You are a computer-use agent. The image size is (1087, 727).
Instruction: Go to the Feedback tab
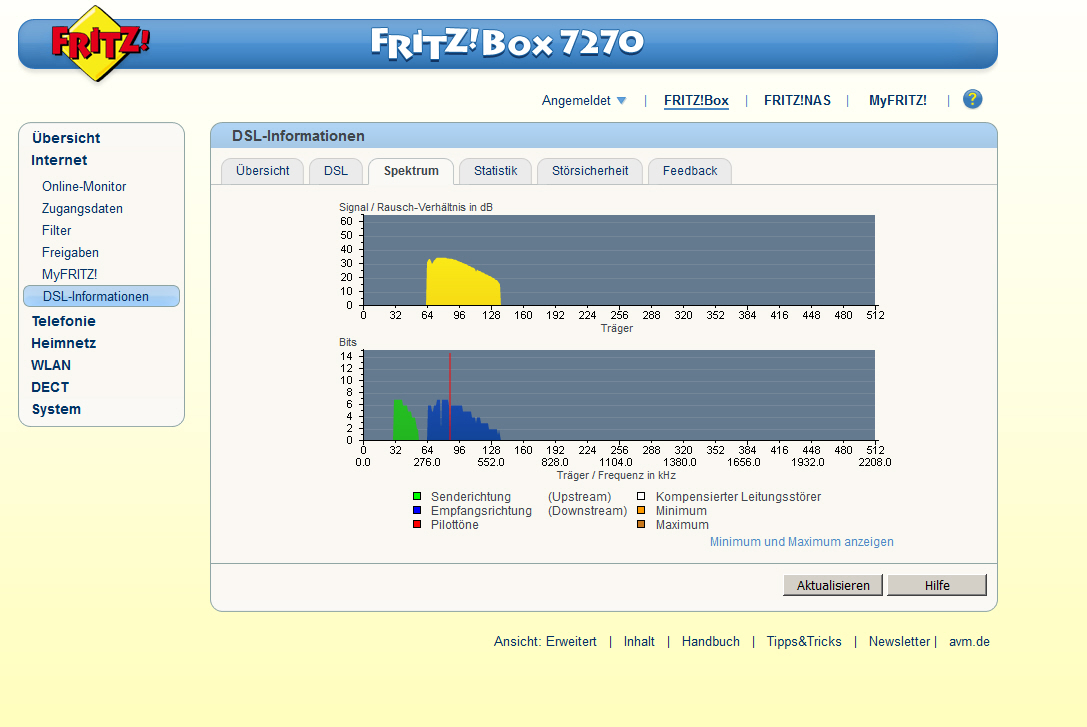click(x=690, y=171)
